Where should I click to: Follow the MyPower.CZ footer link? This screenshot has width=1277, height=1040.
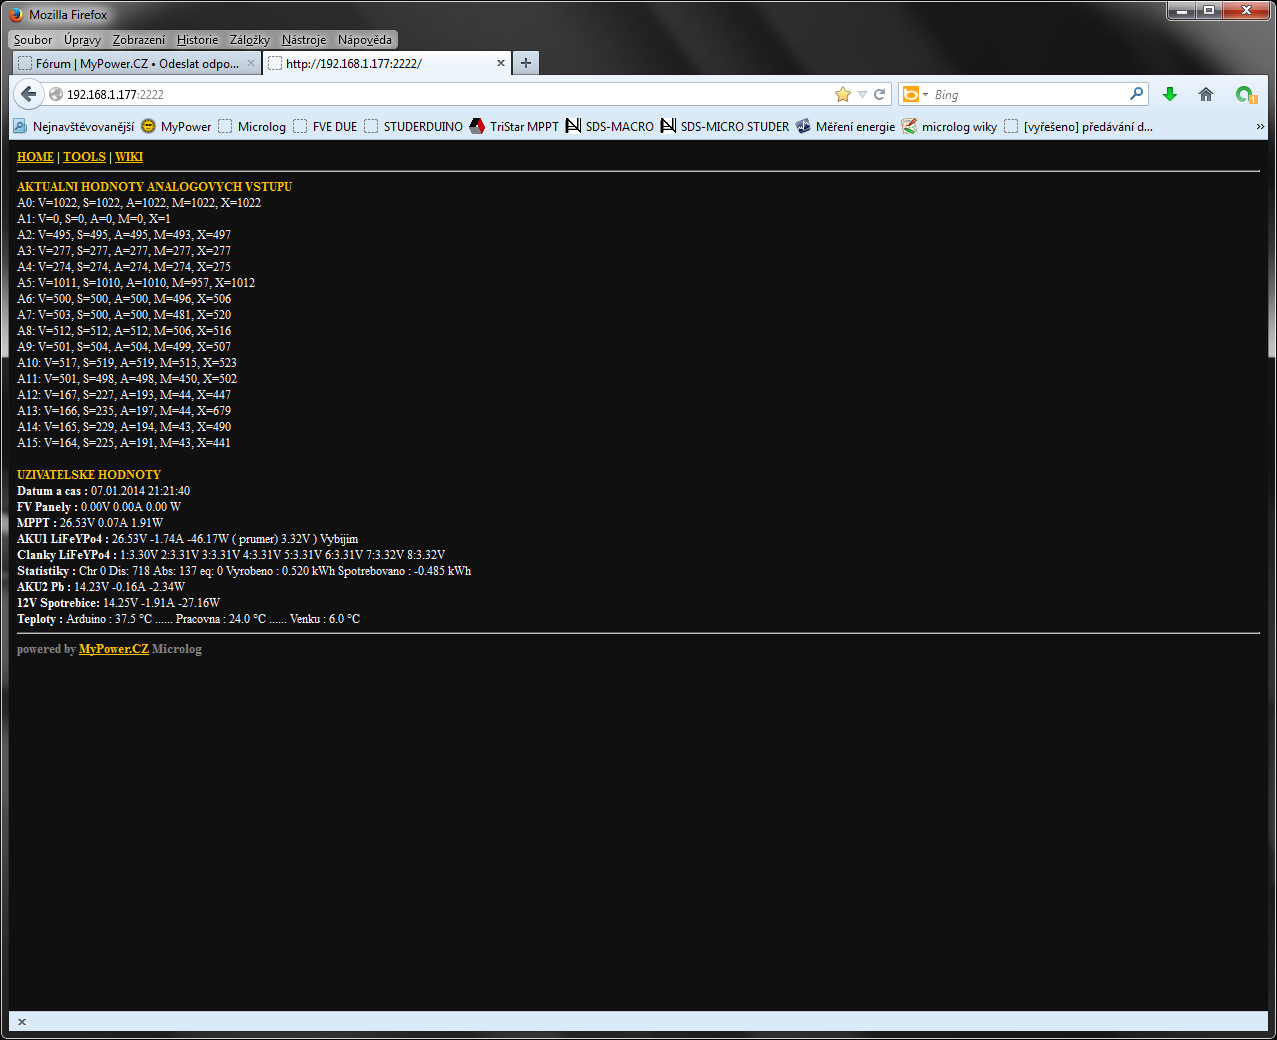pyautogui.click(x=113, y=649)
